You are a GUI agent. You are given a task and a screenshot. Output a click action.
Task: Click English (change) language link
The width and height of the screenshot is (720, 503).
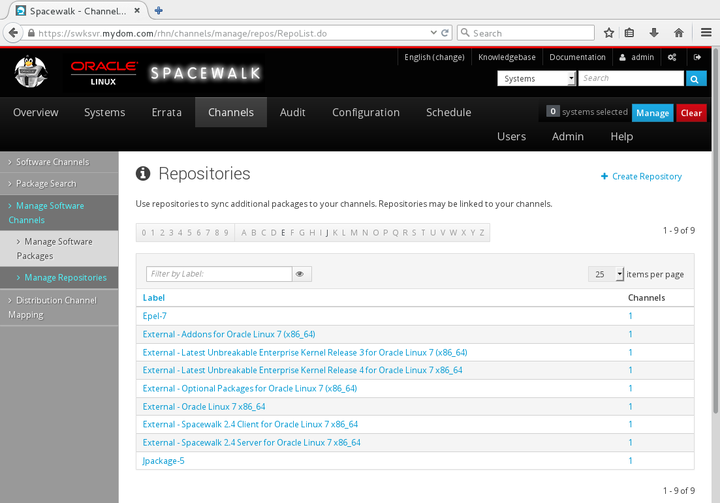(x=434, y=57)
